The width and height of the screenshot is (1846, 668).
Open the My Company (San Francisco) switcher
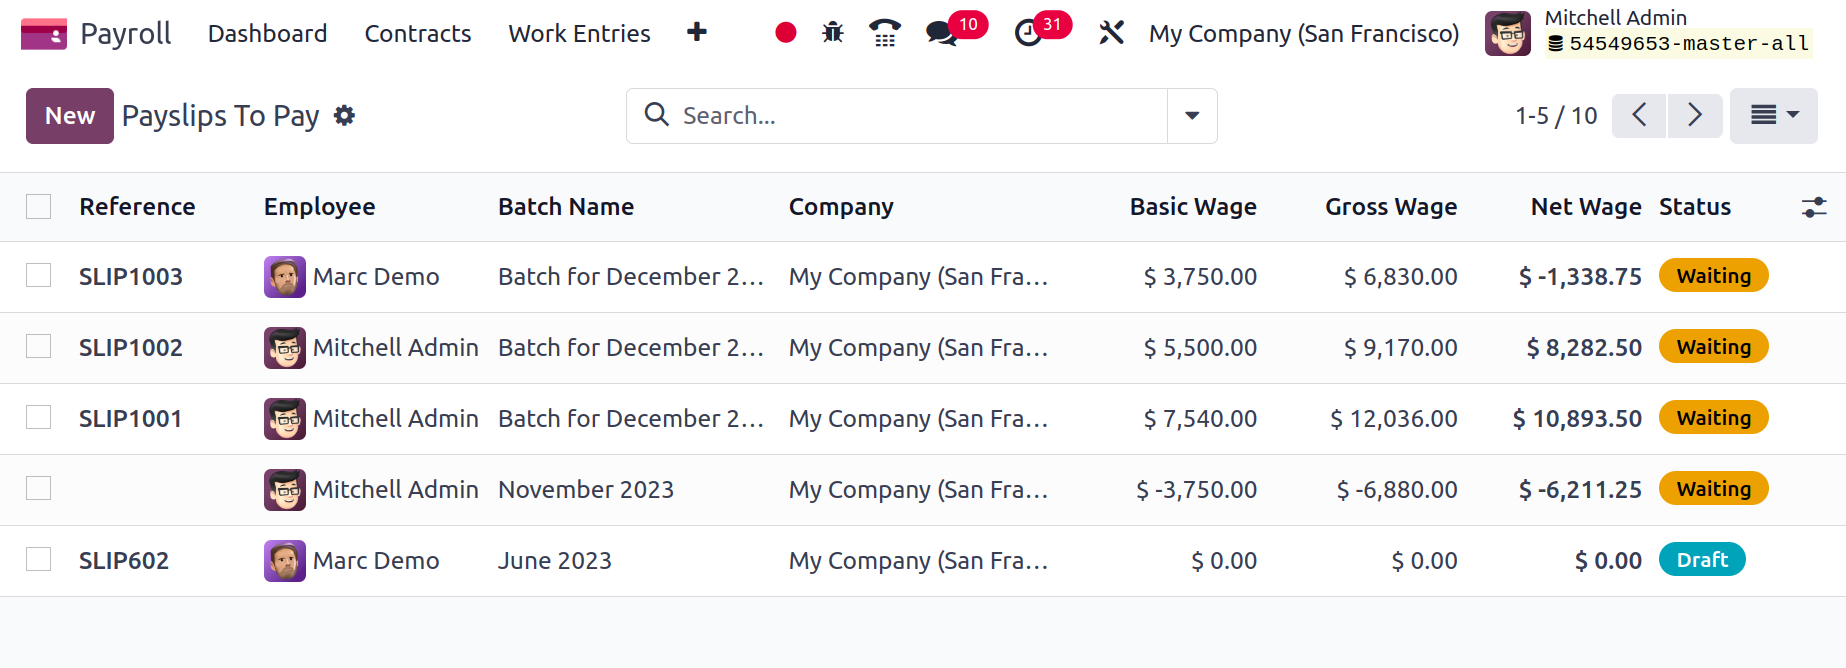1304,34
